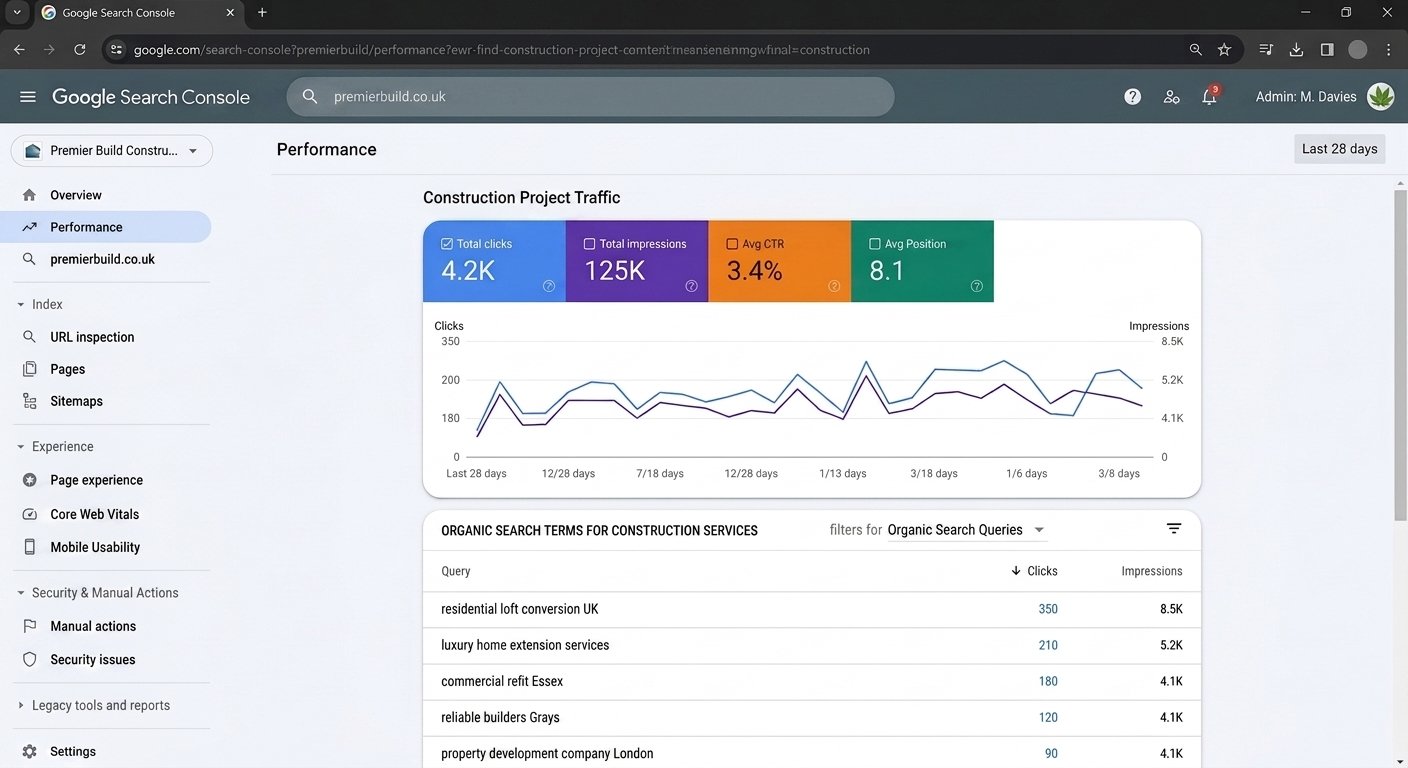The width and height of the screenshot is (1408, 768).
Task: Open the help question mark icon
Action: [x=1132, y=97]
